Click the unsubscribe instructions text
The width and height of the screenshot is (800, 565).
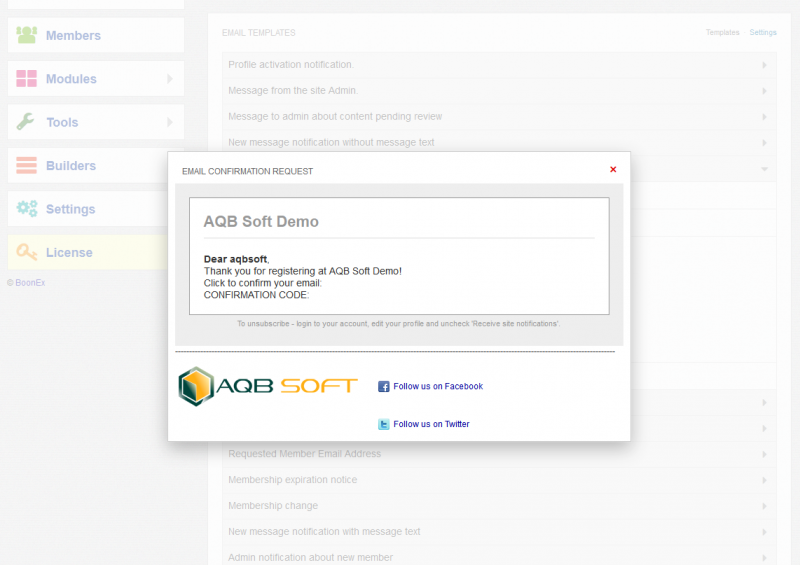(398, 324)
